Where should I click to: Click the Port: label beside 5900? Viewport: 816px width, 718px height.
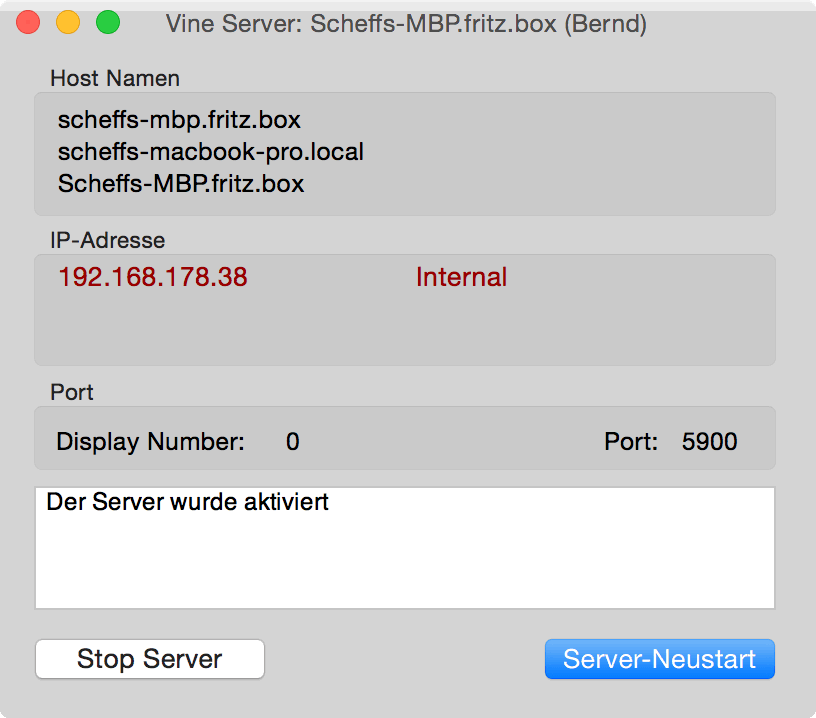pyautogui.click(x=631, y=441)
